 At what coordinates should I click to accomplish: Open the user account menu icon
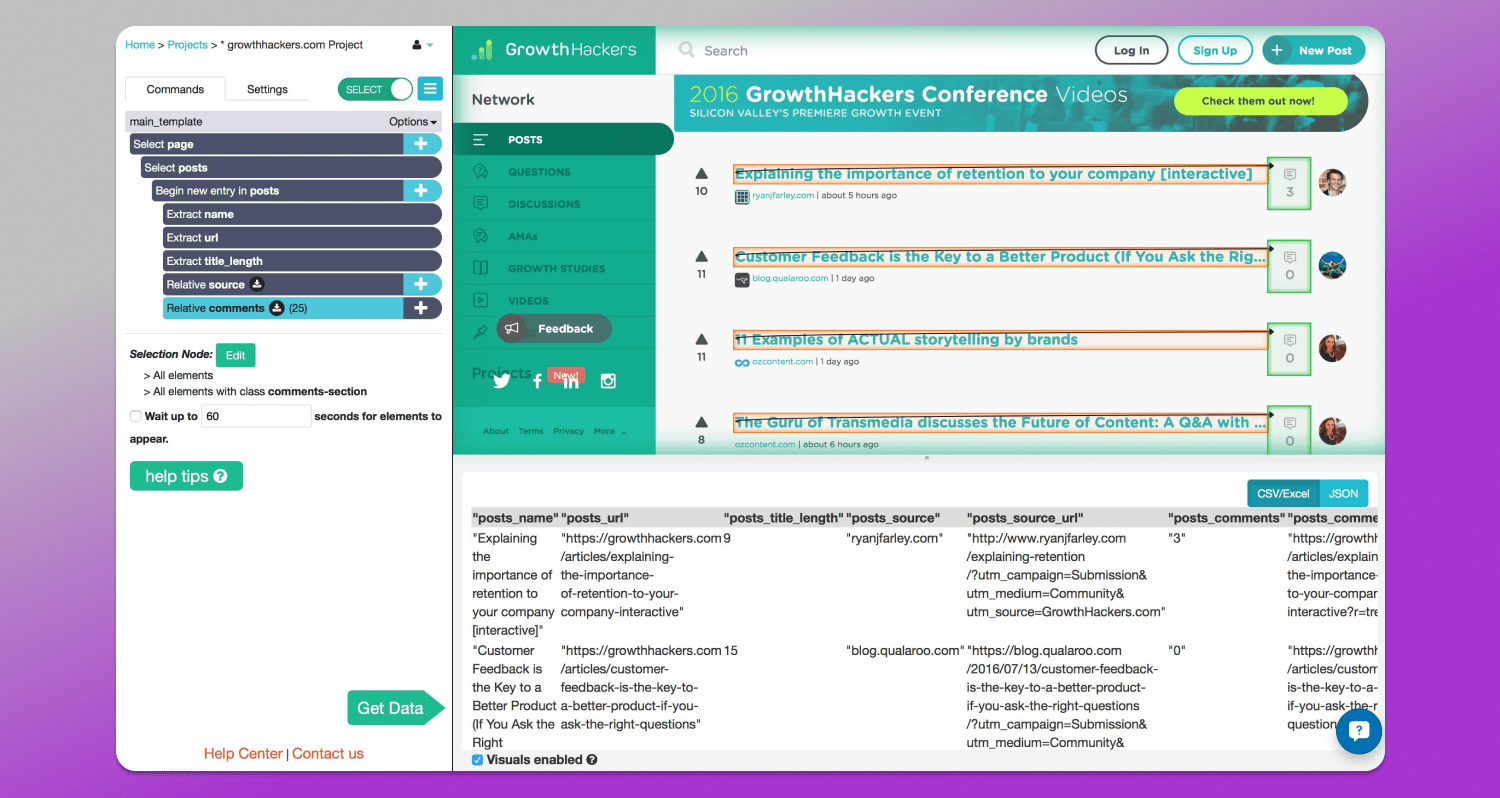[x=422, y=45]
